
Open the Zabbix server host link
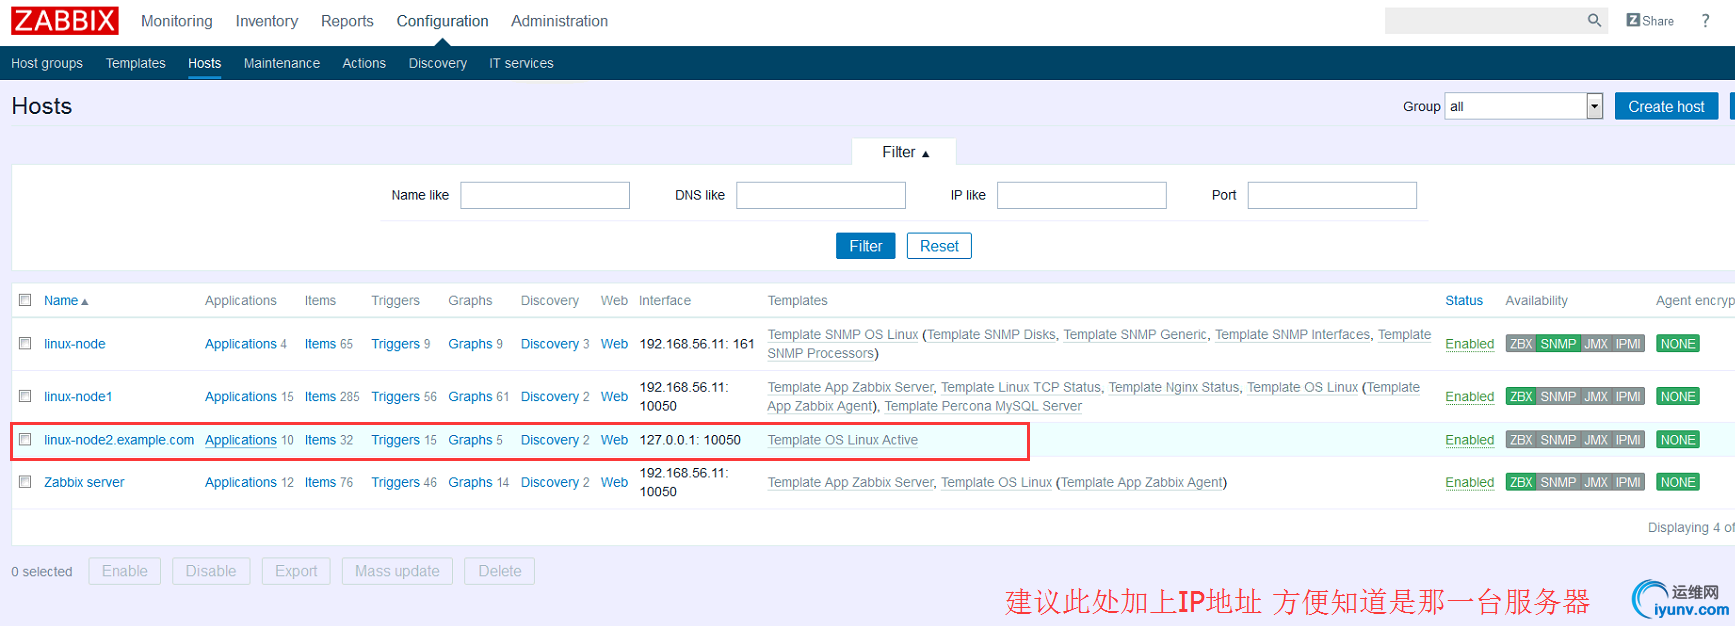coord(84,482)
